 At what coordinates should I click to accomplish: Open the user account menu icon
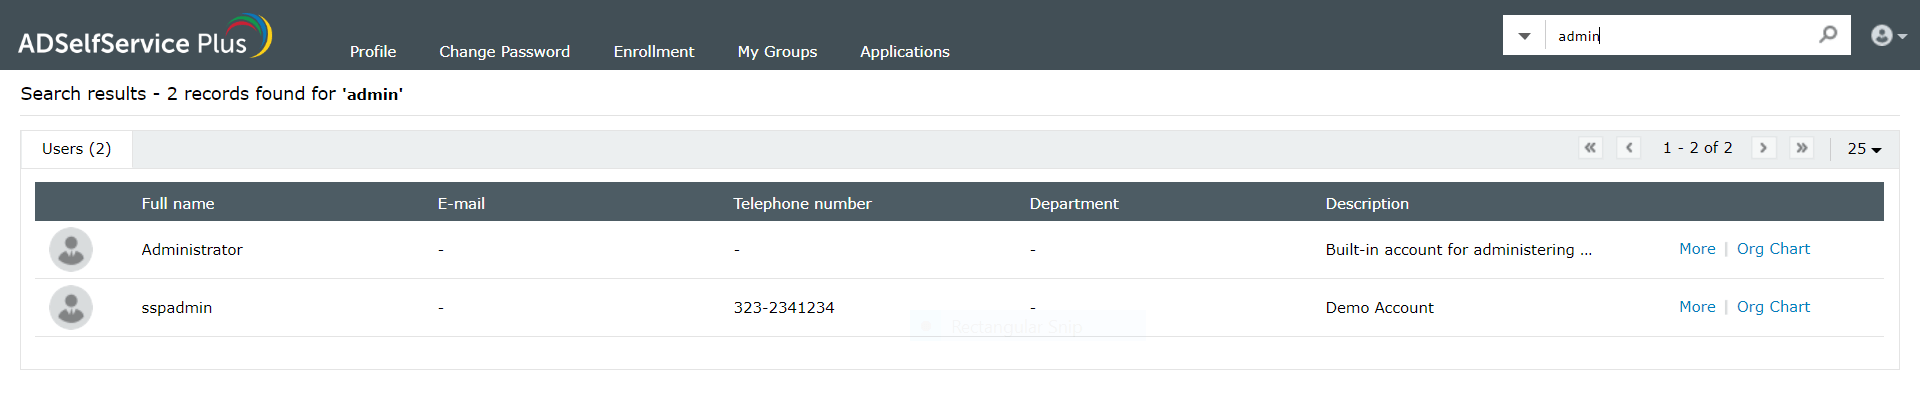coord(1886,36)
